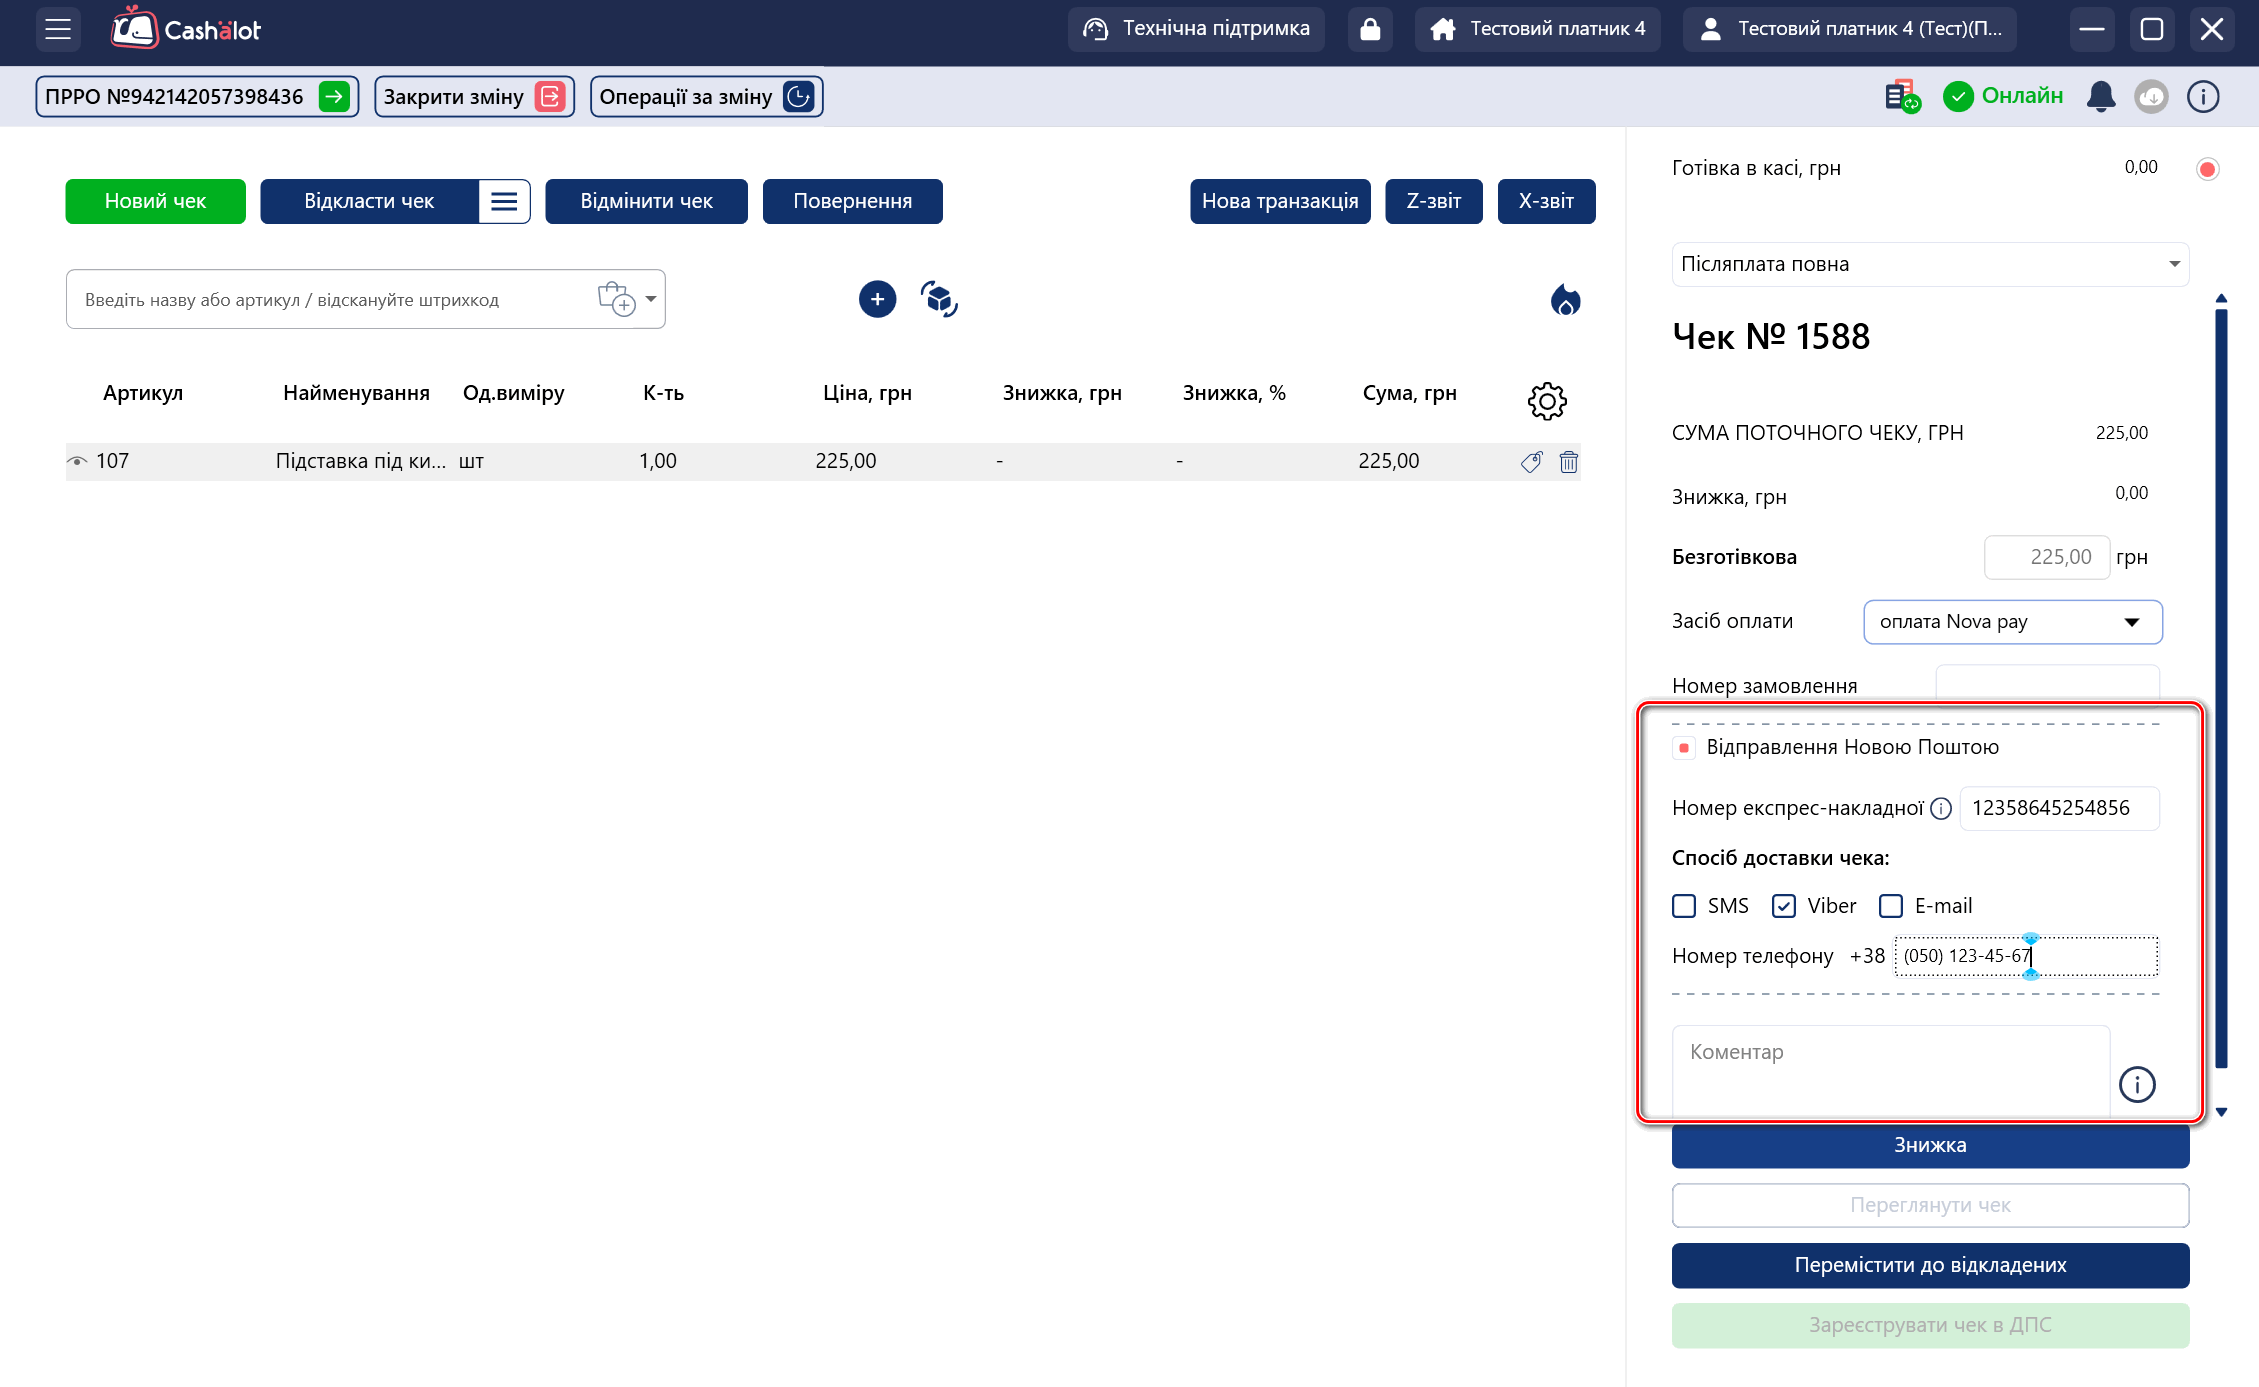Click the lock screen padlock icon
This screenshot has height=1387, width=2259.
(x=1370, y=29)
